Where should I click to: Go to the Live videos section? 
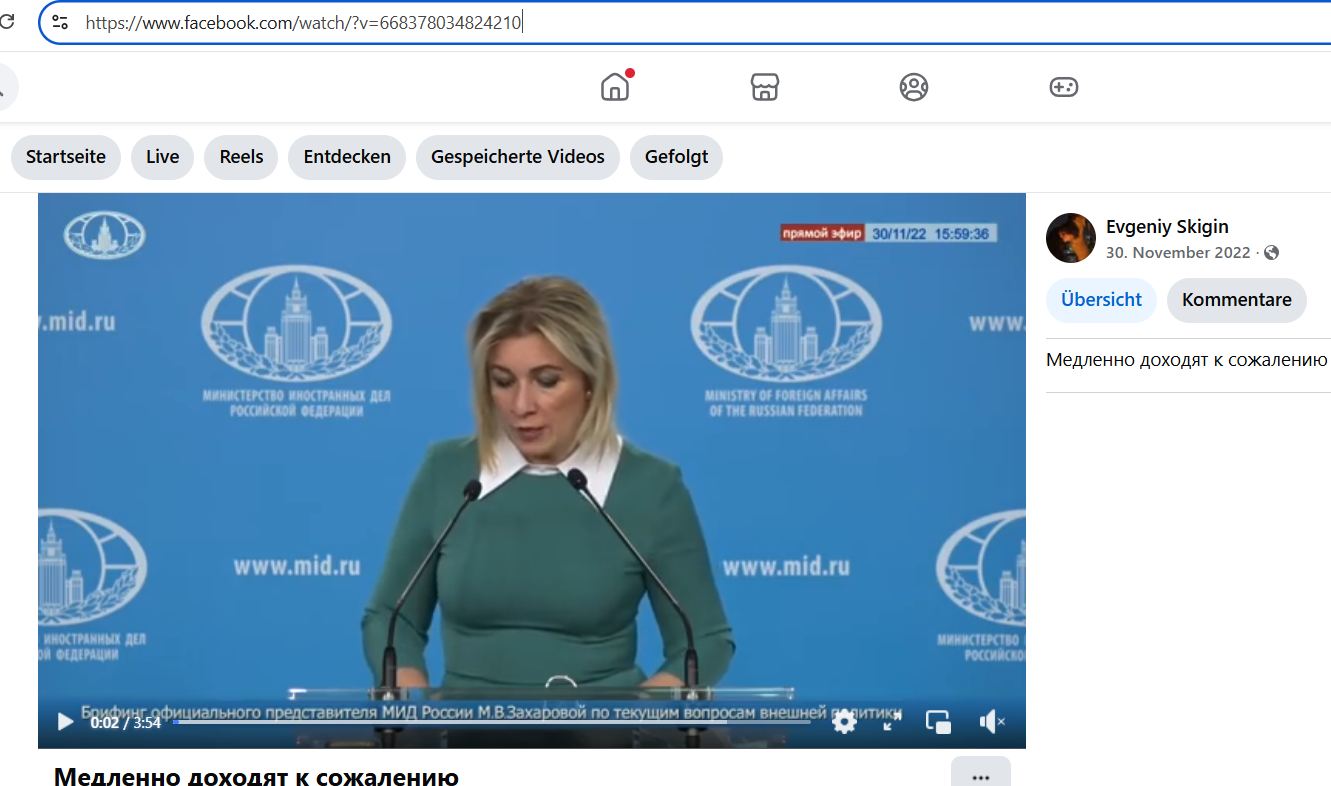coord(162,157)
